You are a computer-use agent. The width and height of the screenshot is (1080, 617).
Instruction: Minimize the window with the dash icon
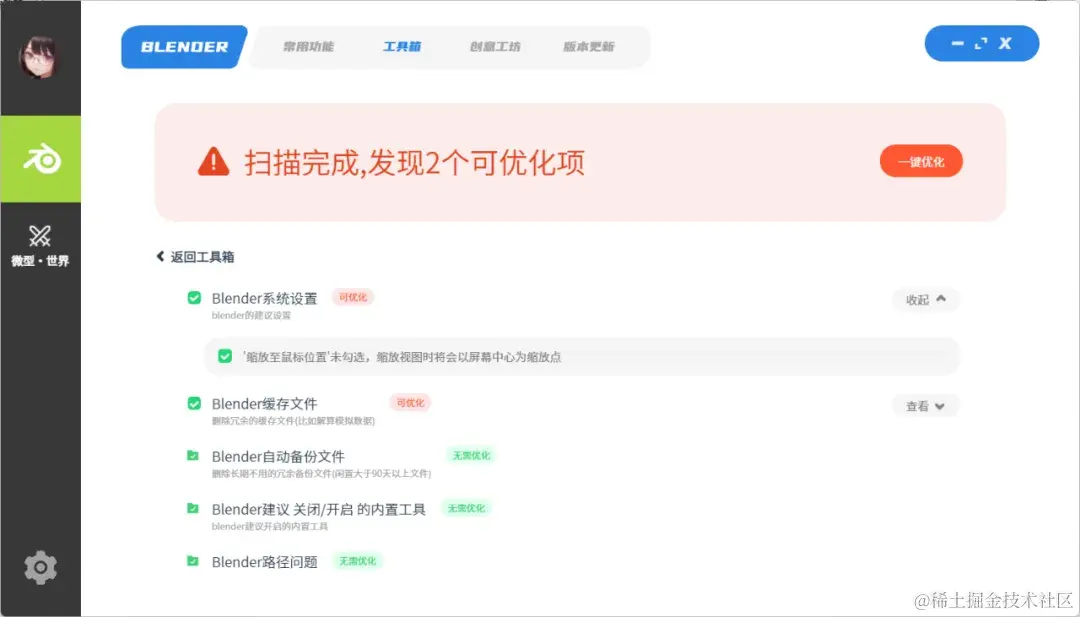point(957,43)
